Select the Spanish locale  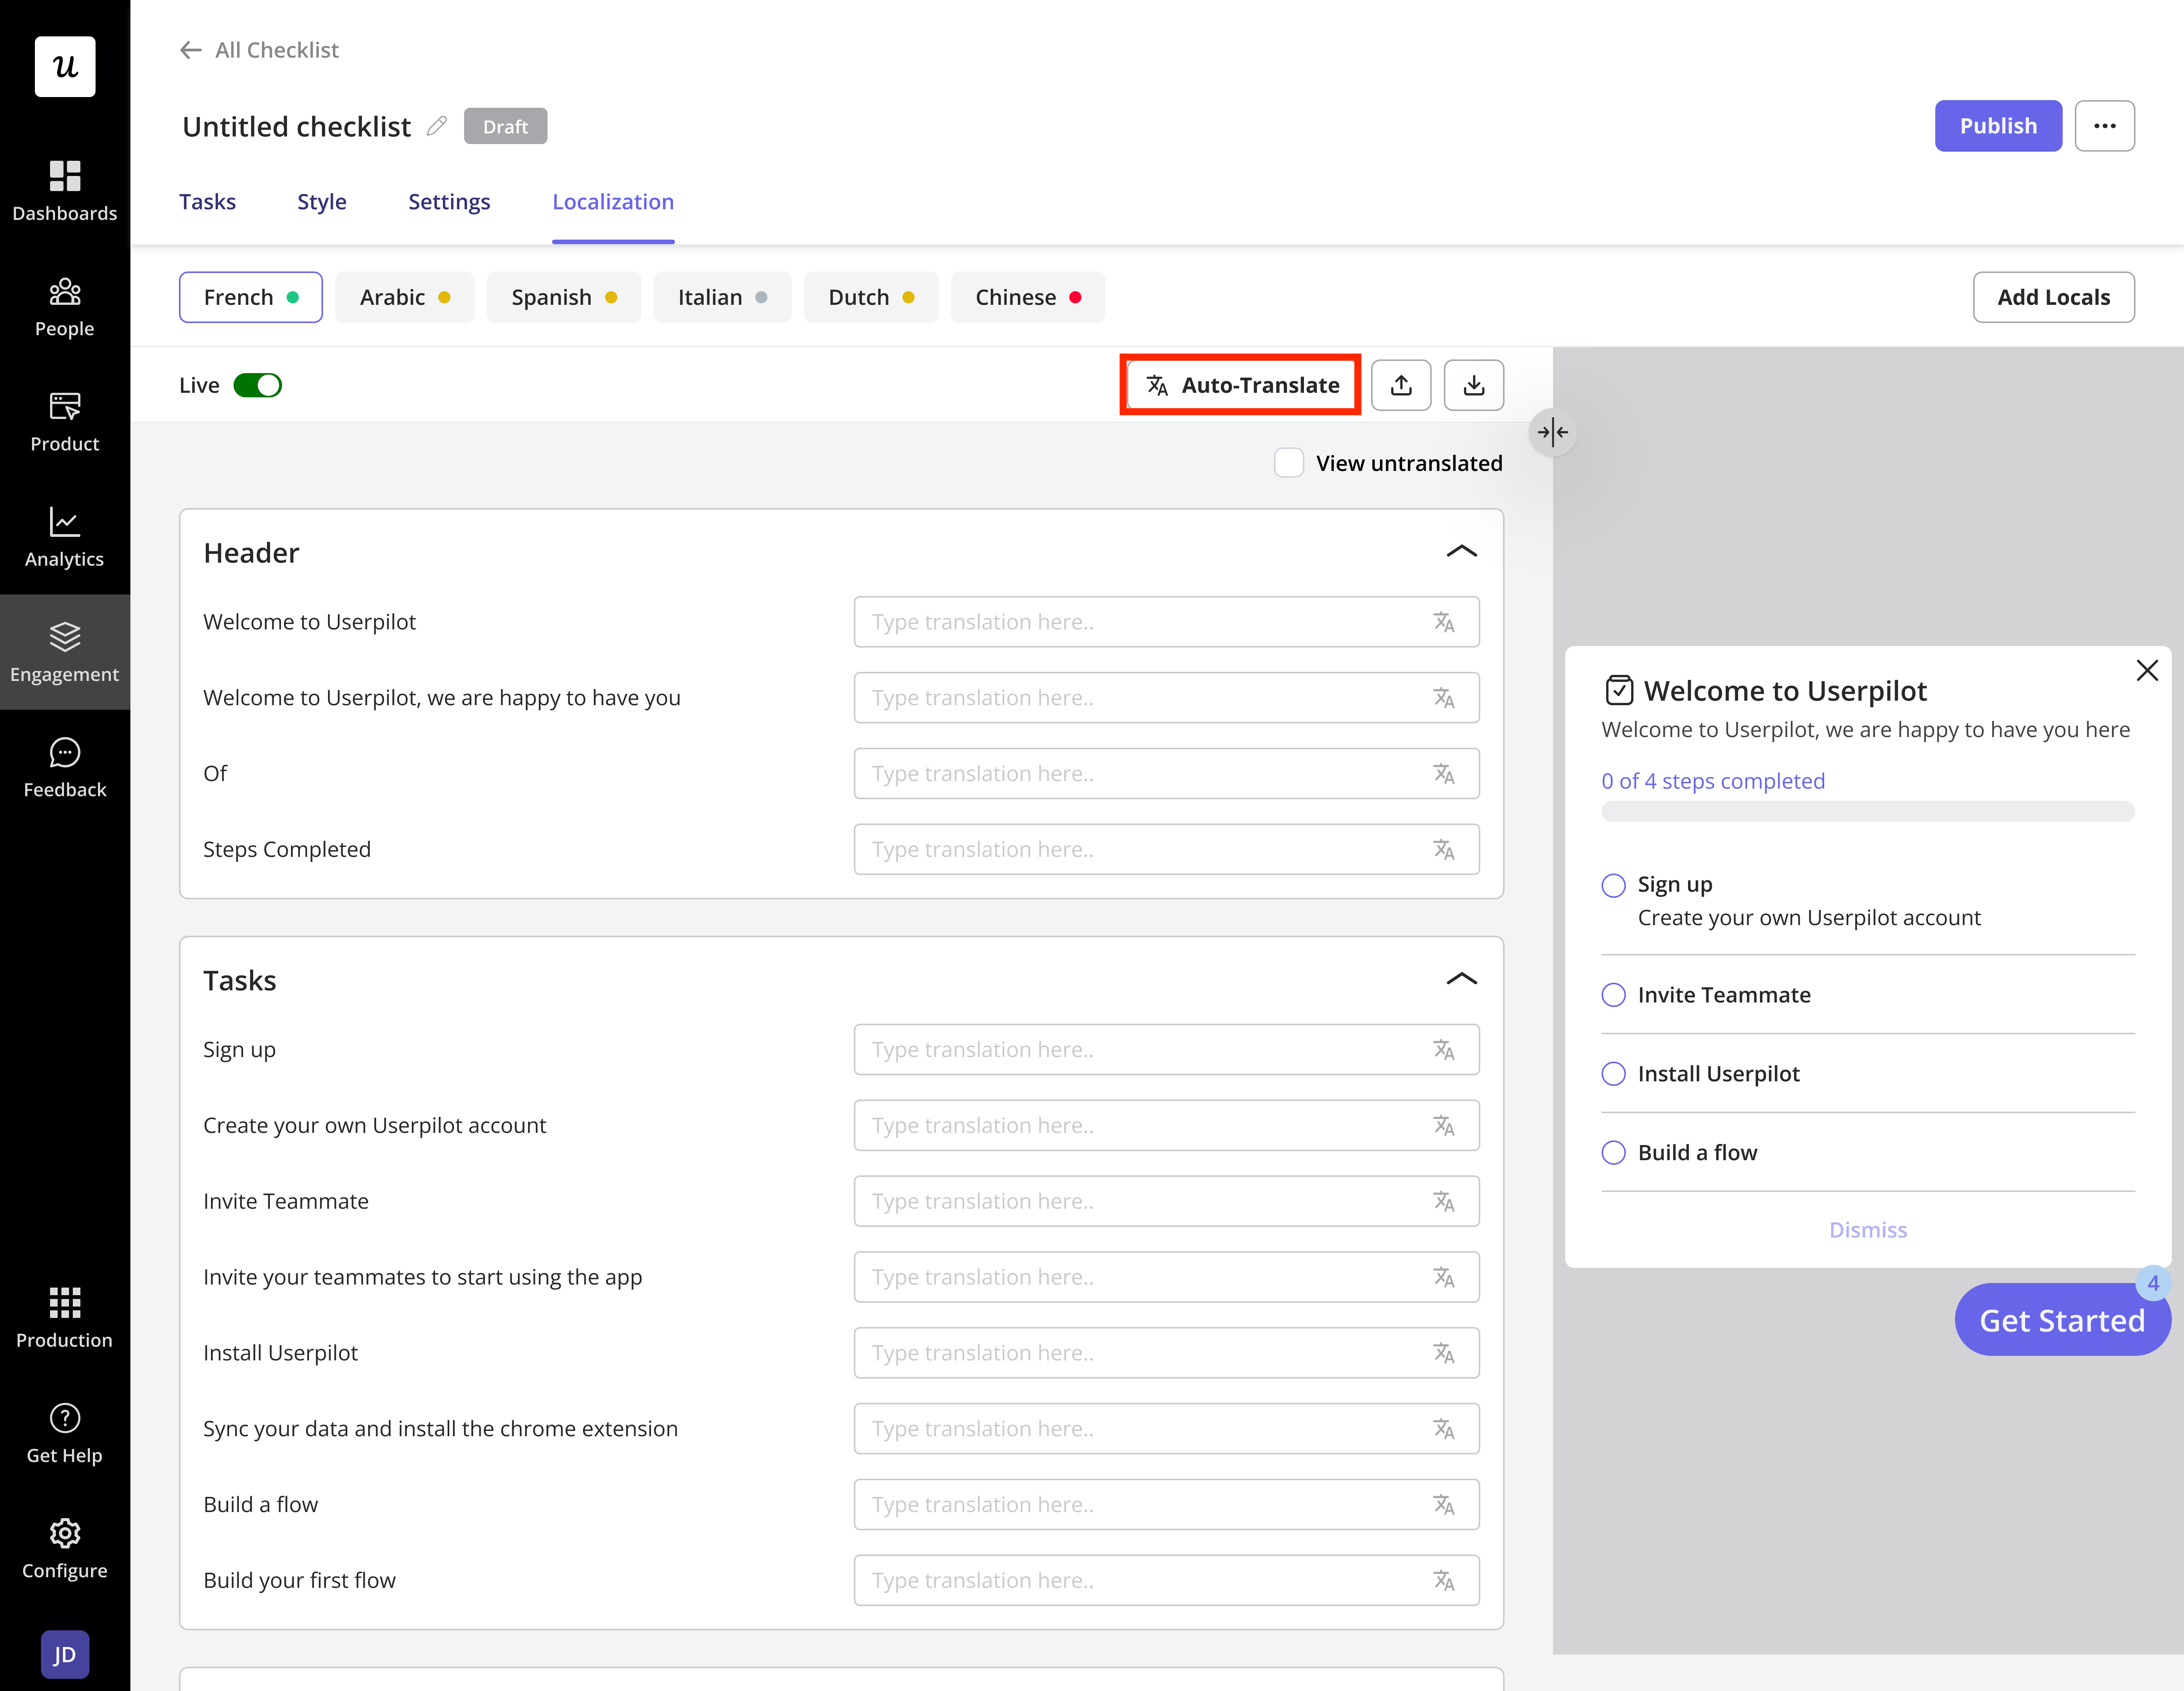pos(564,297)
